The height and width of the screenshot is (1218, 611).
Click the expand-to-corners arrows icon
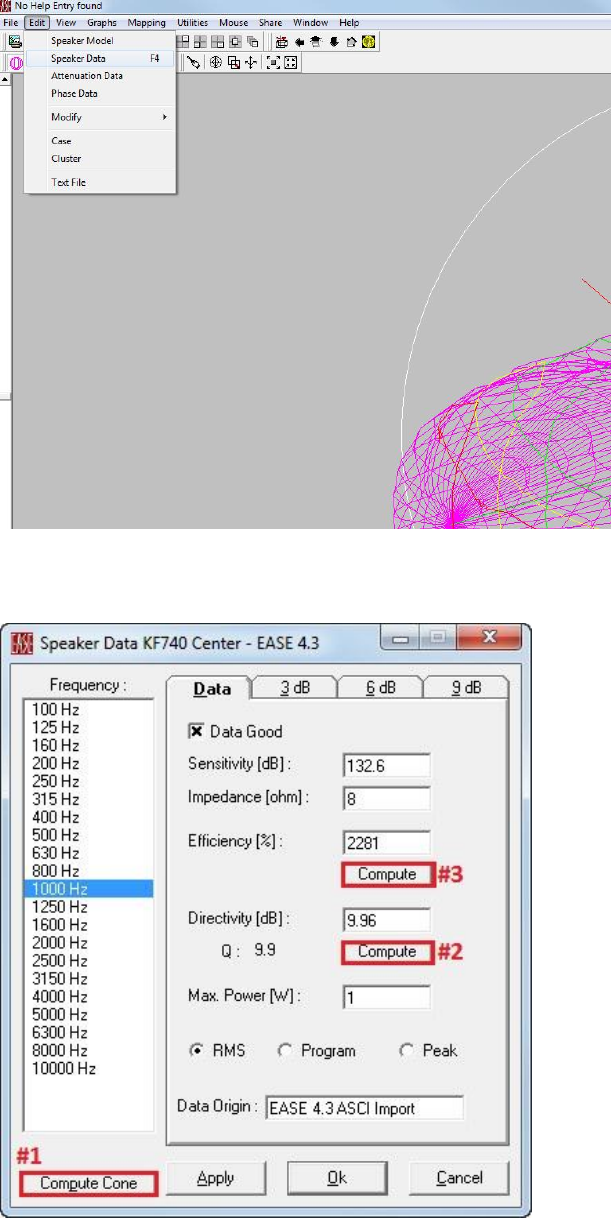289,61
